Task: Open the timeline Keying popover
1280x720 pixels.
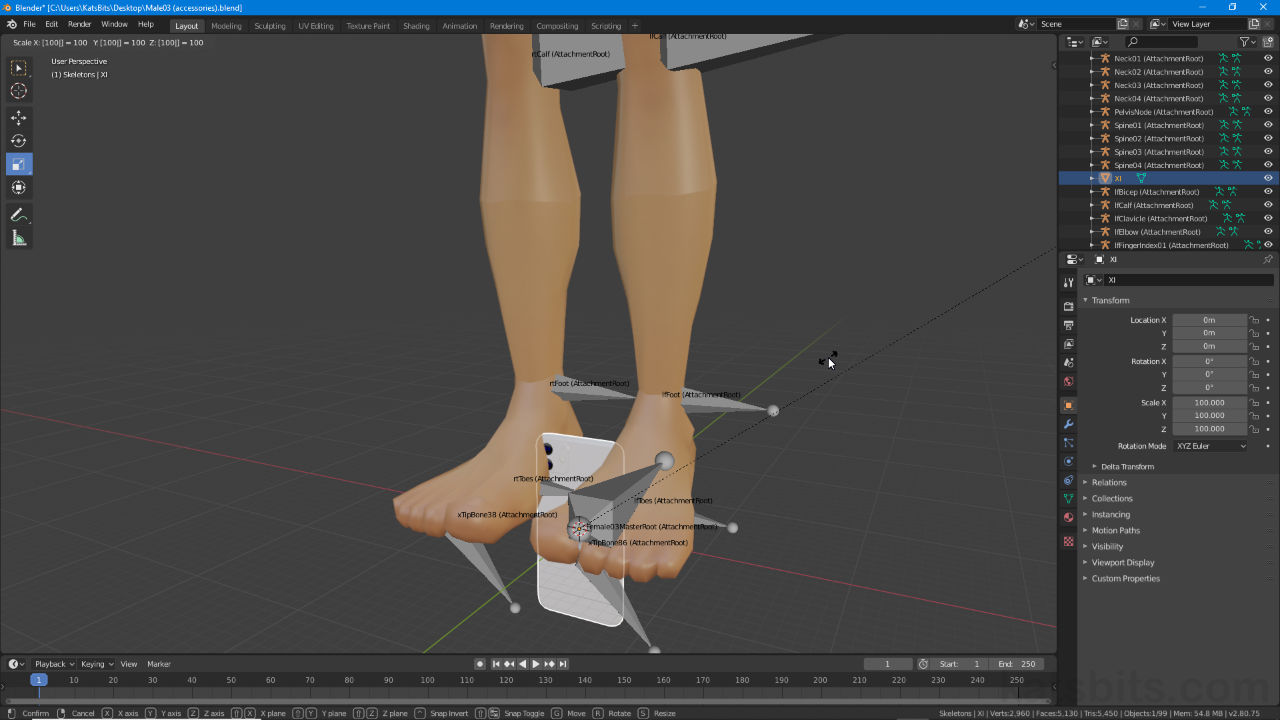Action: coord(96,664)
